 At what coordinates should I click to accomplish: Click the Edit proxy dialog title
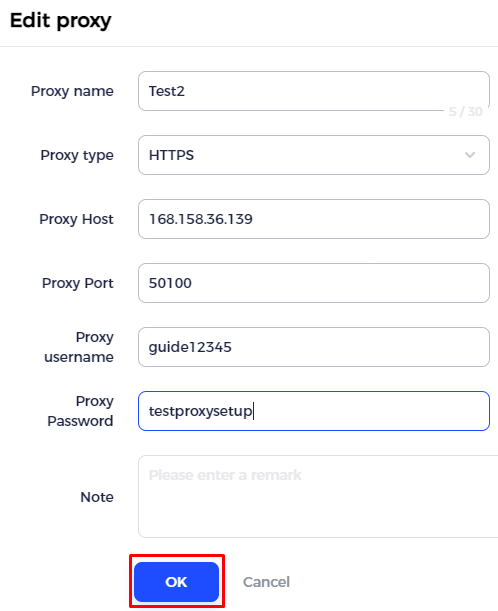click(x=60, y=21)
